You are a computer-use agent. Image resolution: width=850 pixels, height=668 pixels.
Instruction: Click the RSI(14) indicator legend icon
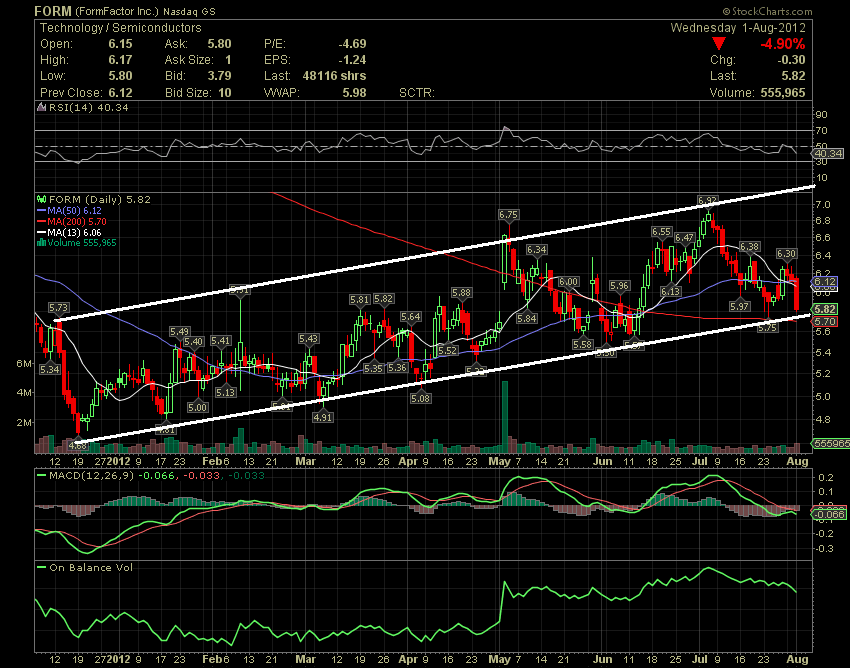41,107
